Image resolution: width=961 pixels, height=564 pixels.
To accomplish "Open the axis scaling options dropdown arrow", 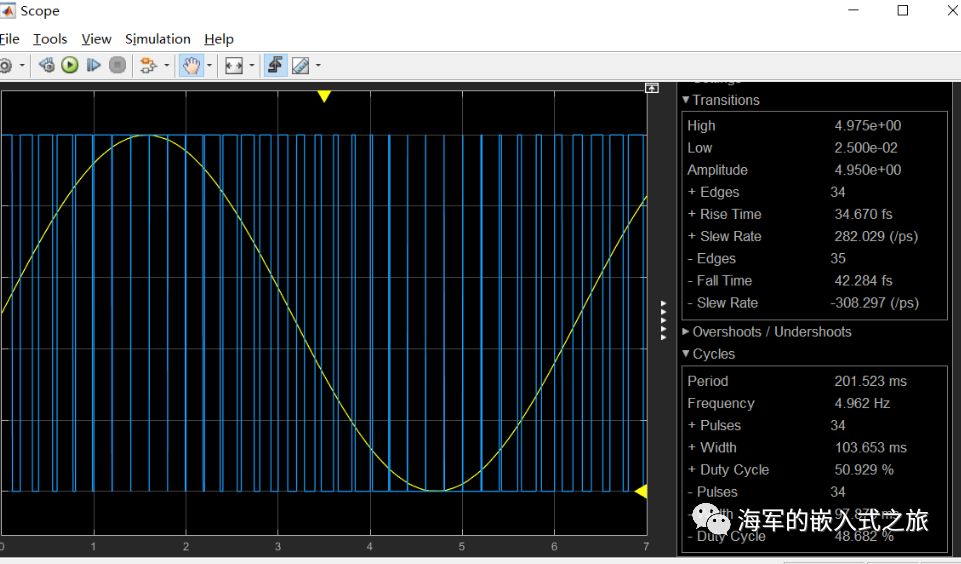I will 252,65.
